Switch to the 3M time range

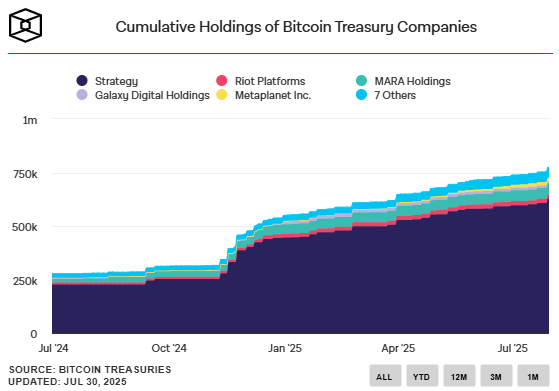(x=496, y=376)
